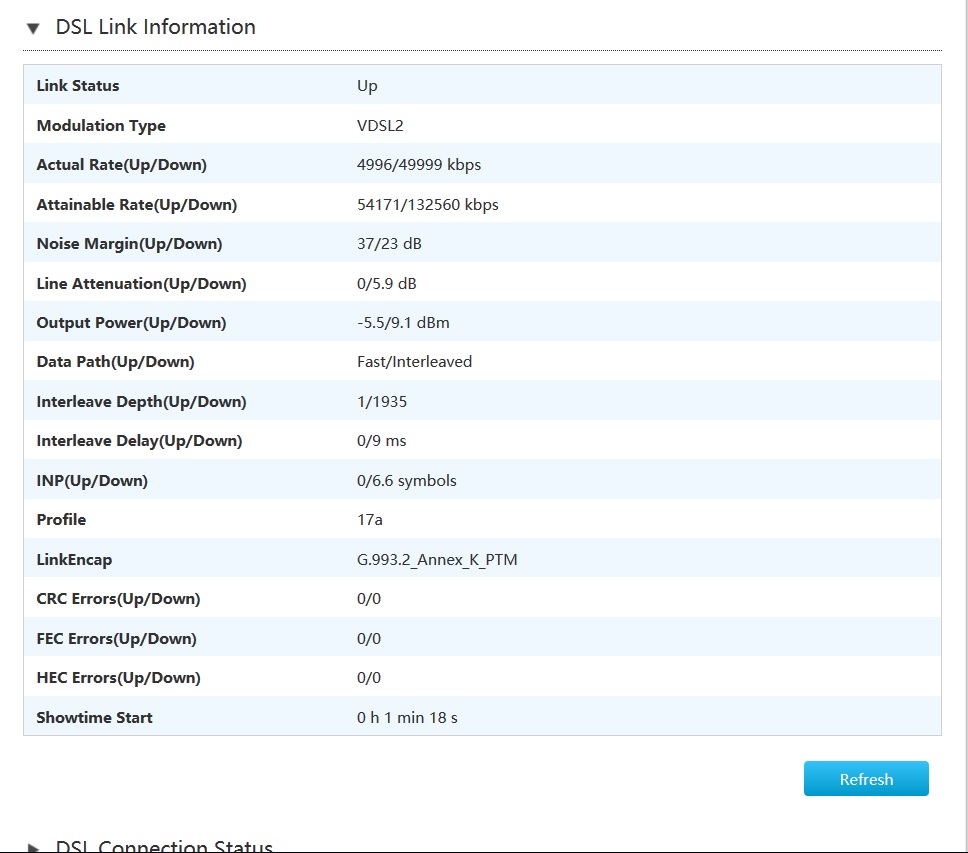Click the Profile value 17a
The height and width of the screenshot is (853, 968).
tap(370, 520)
